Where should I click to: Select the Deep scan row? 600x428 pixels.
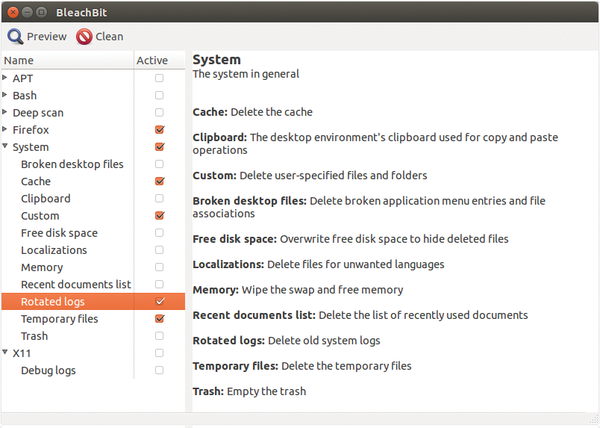pyautogui.click(x=93, y=112)
